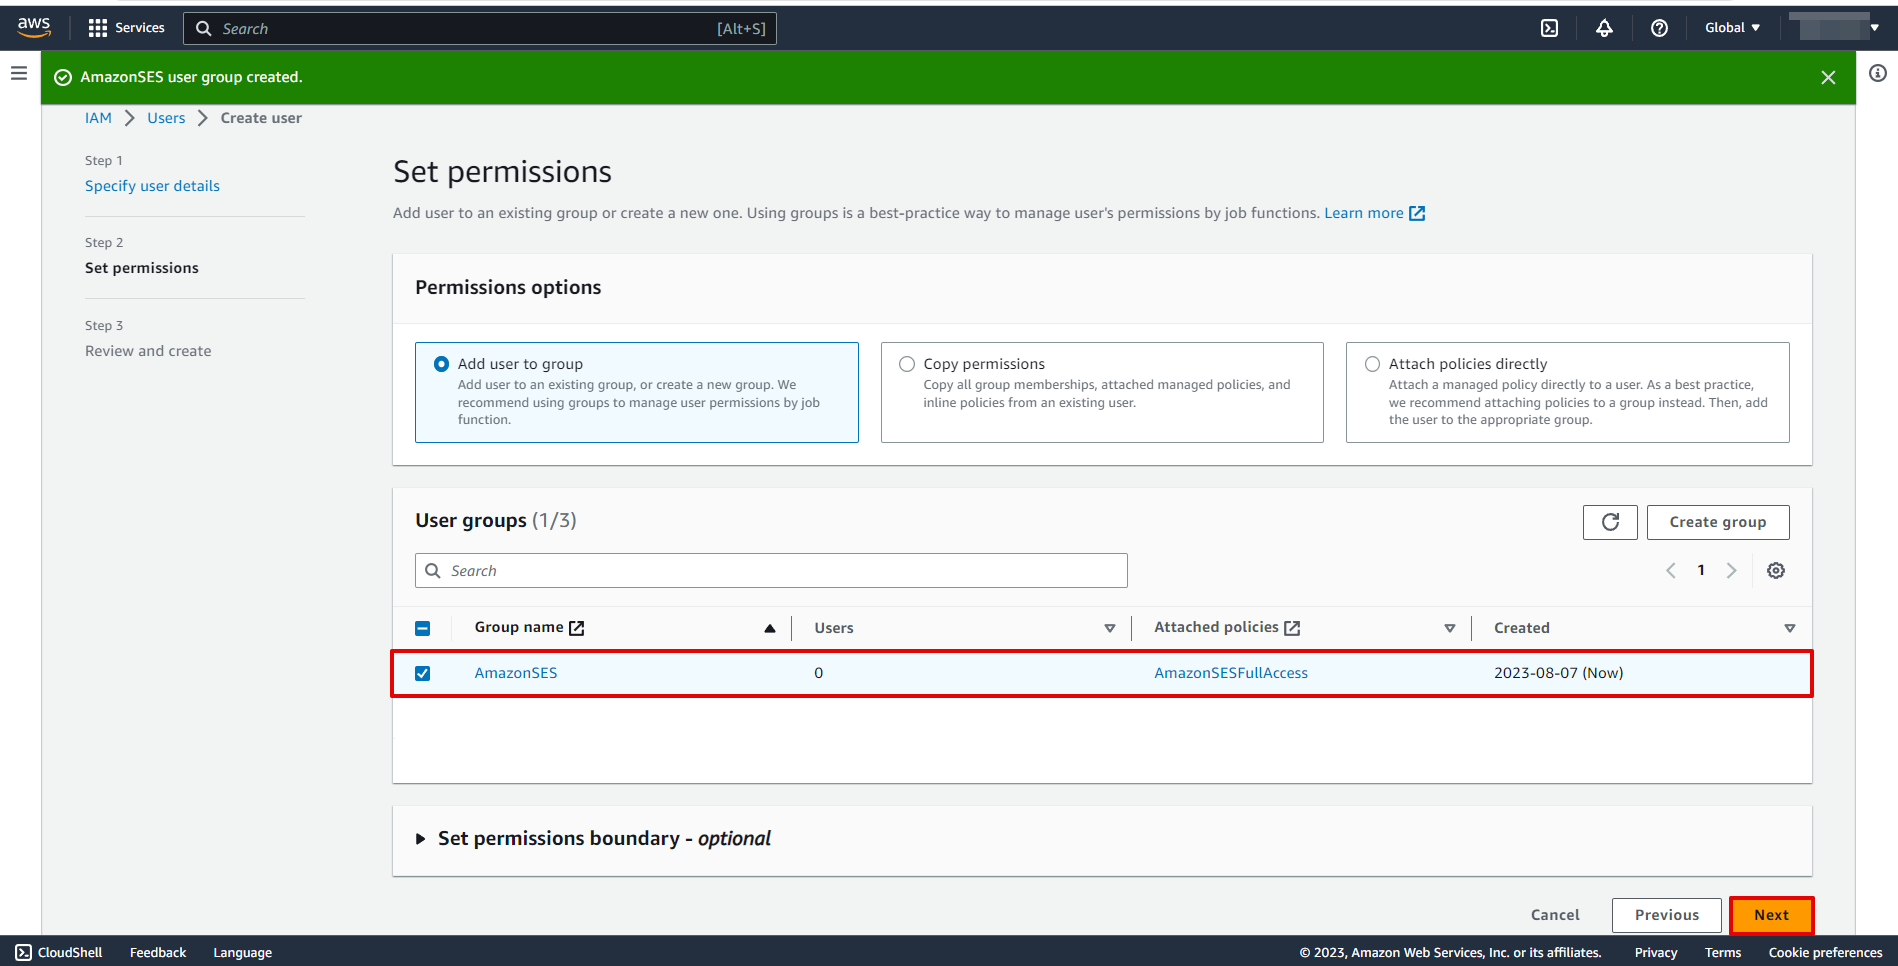Viewport: 1898px width, 966px height.
Task: Open AmazonSESFullAccess policy link
Action: (x=1231, y=673)
